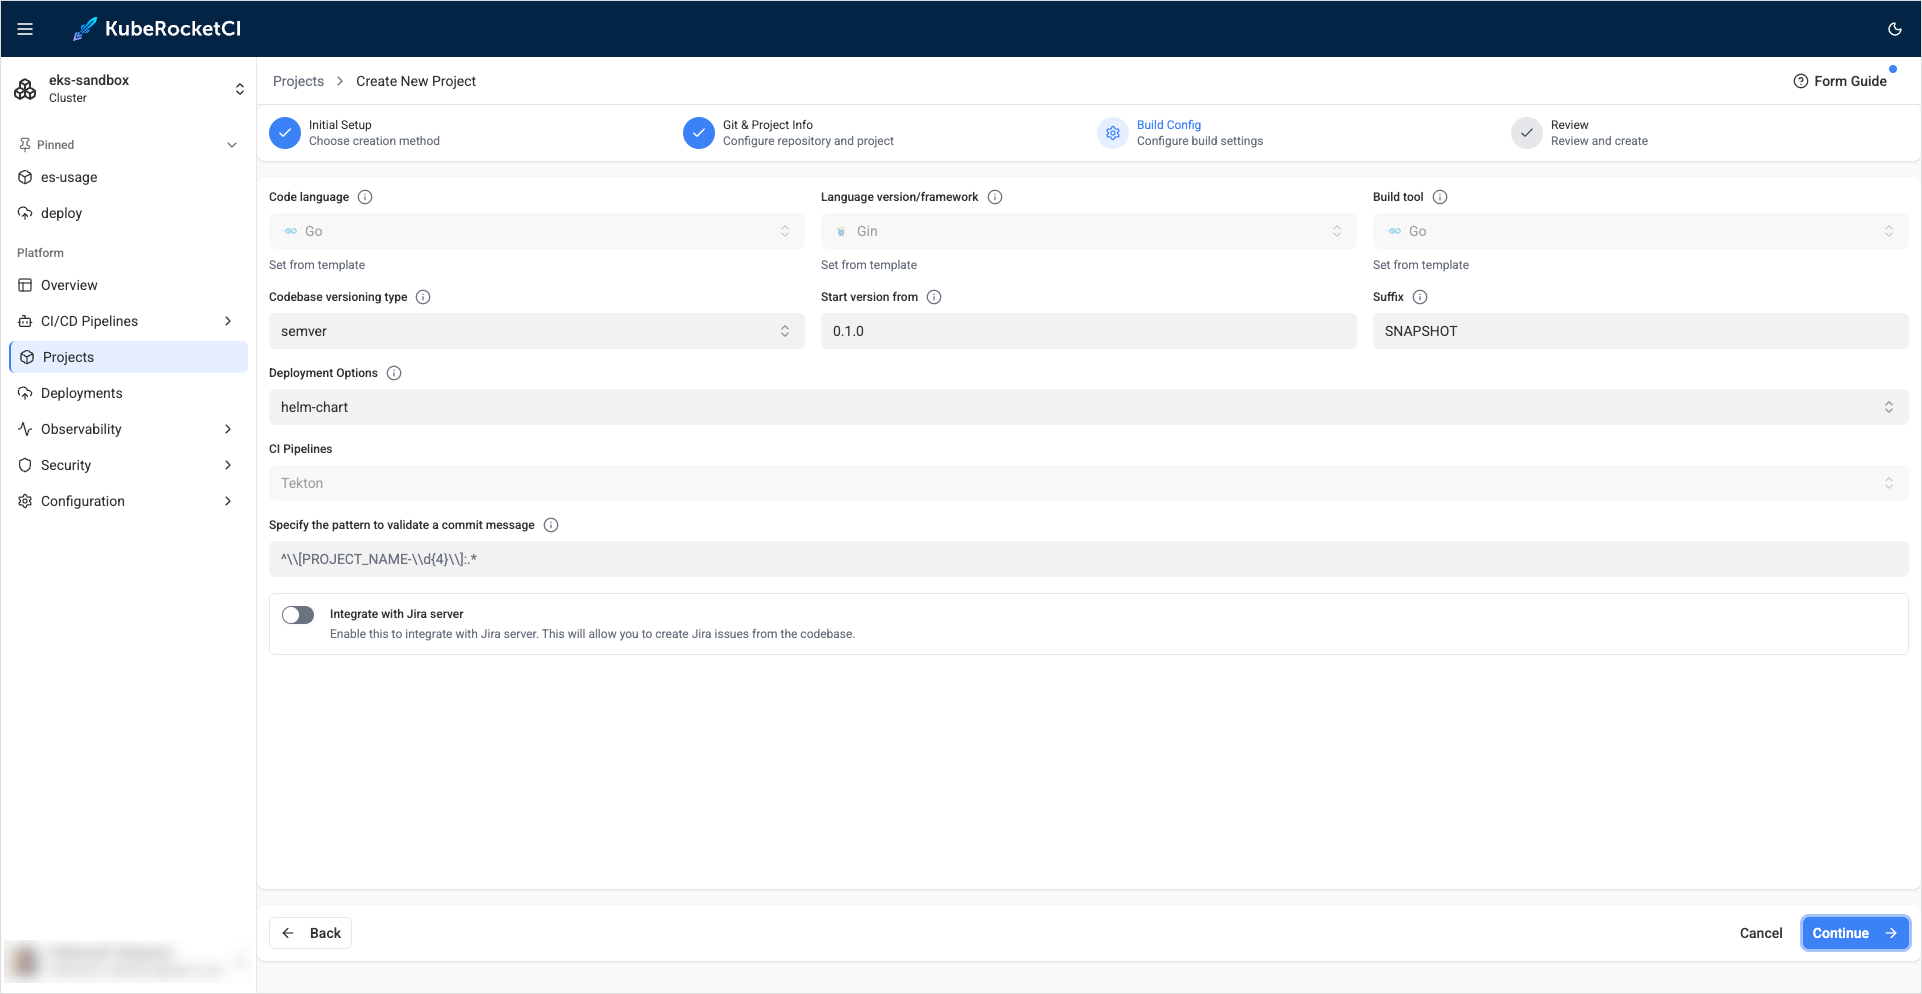Open the hamburger navigation menu

pyautogui.click(x=25, y=29)
